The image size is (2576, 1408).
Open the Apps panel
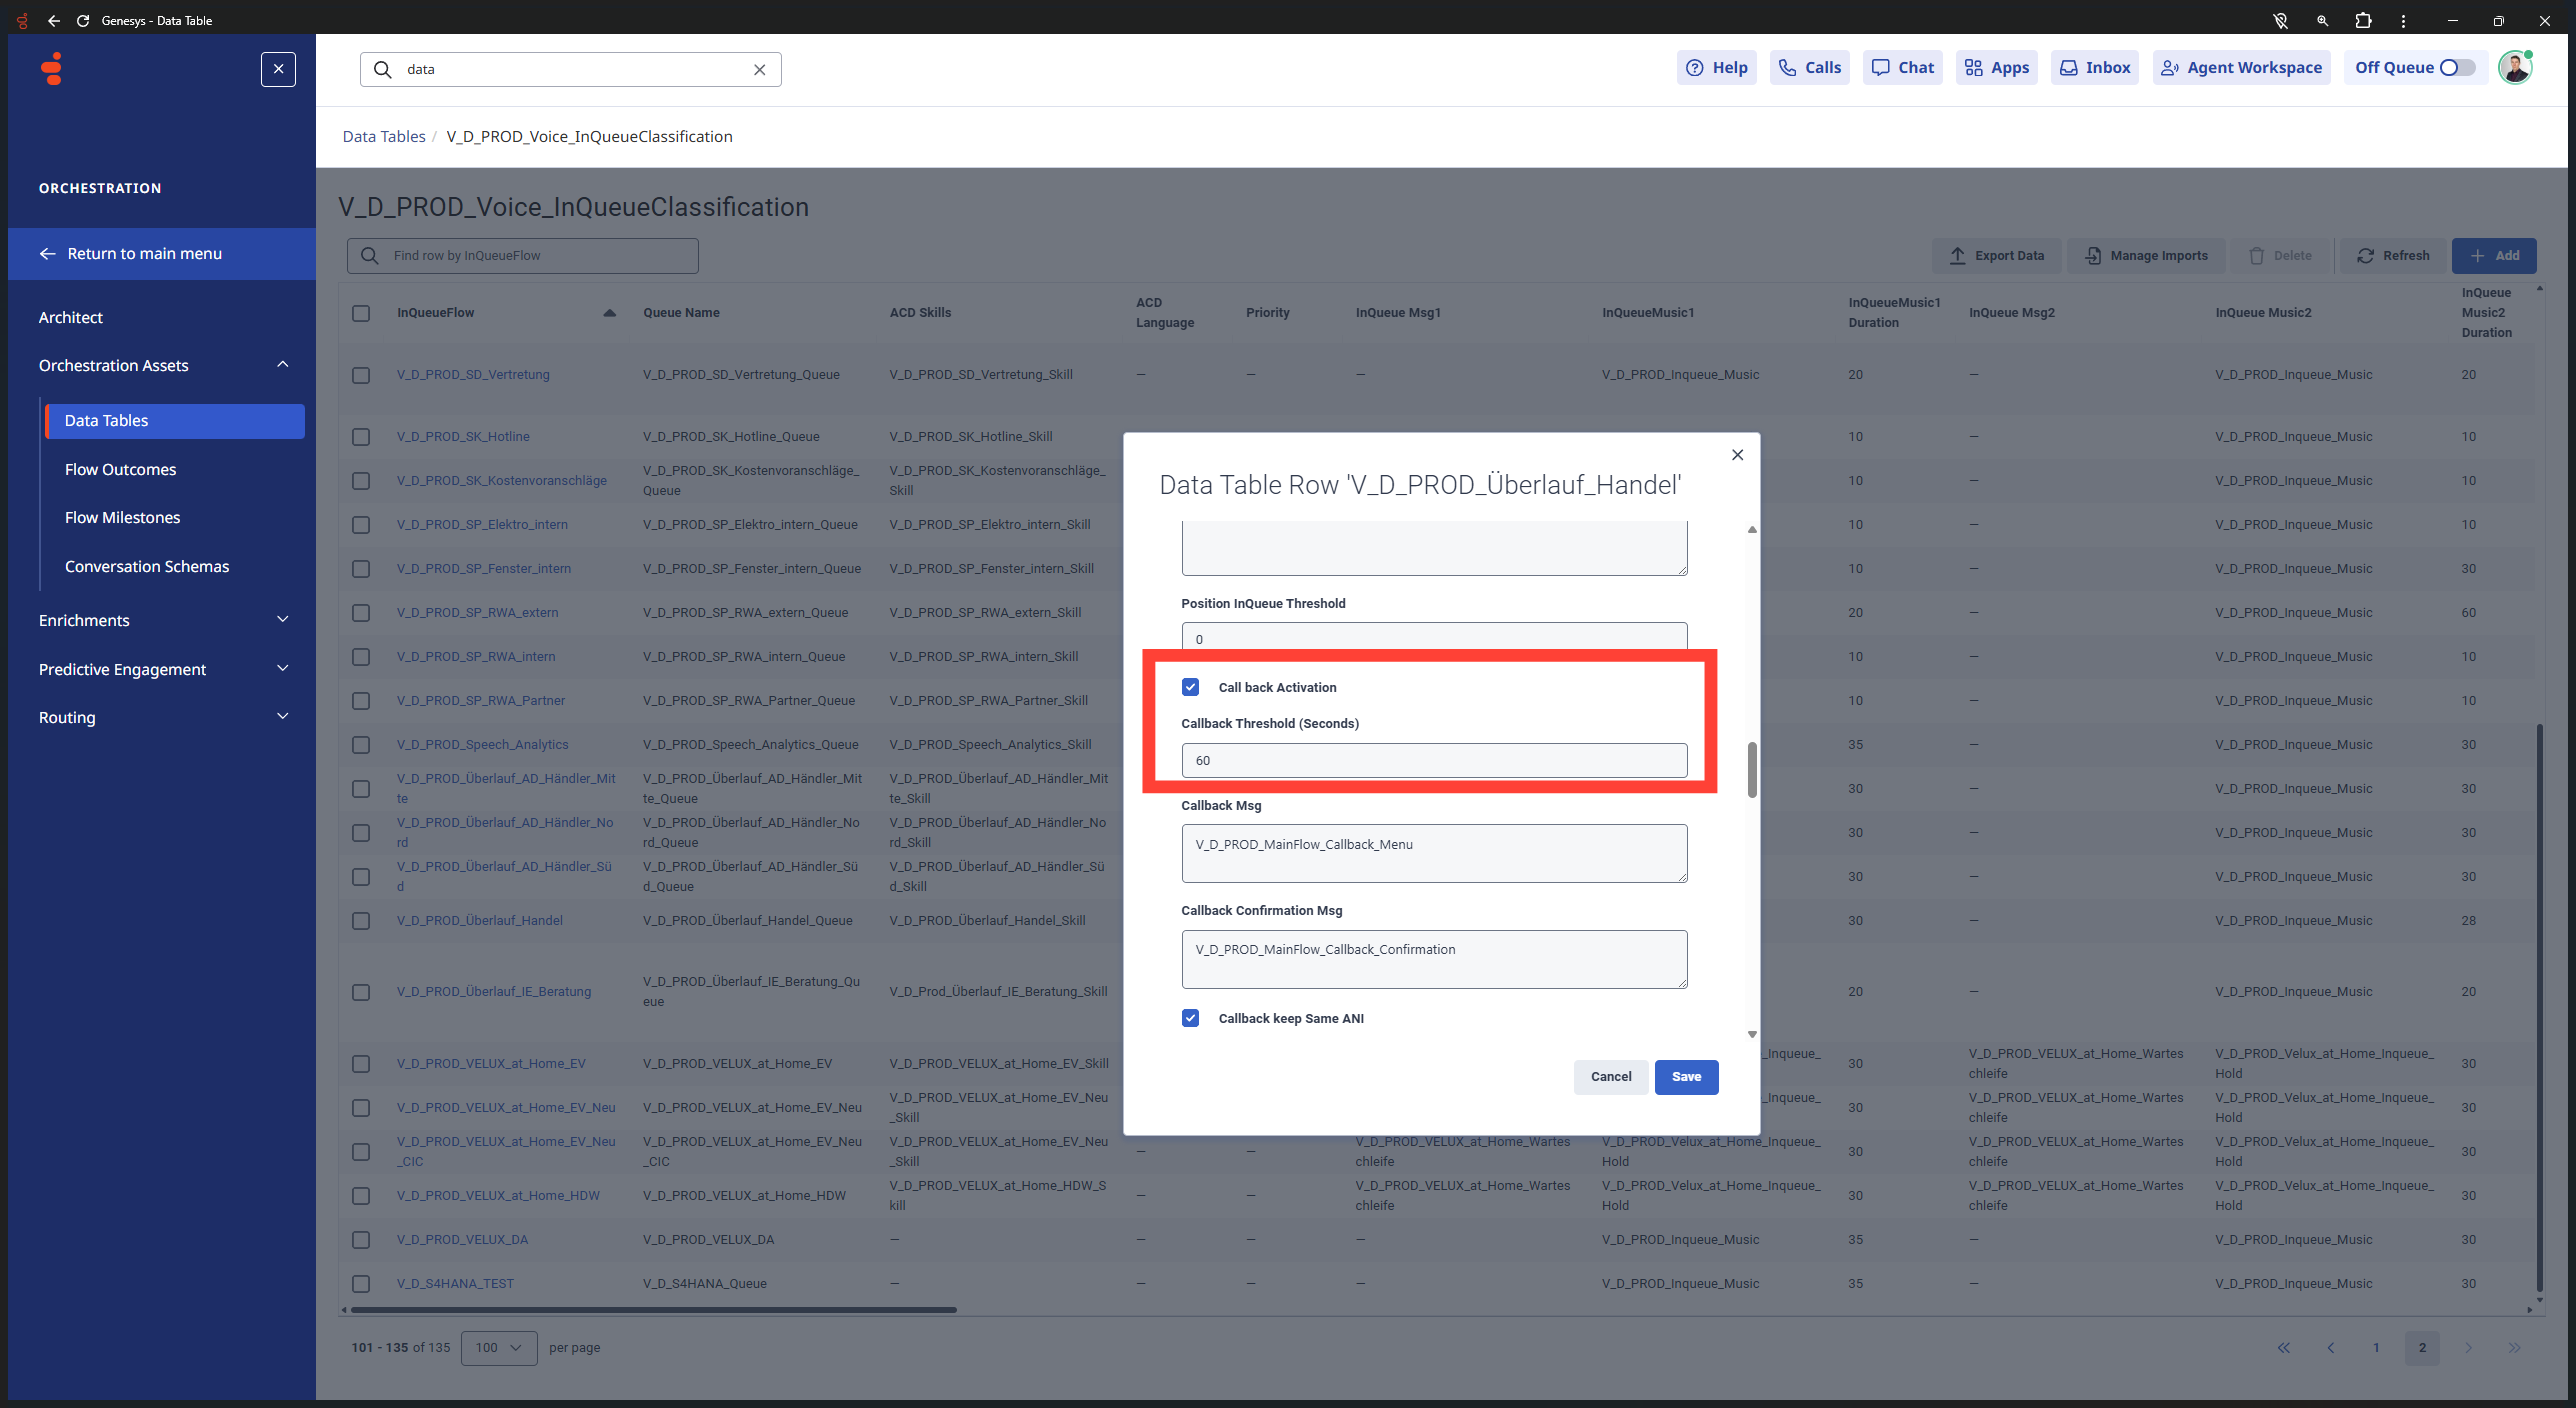1996,68
